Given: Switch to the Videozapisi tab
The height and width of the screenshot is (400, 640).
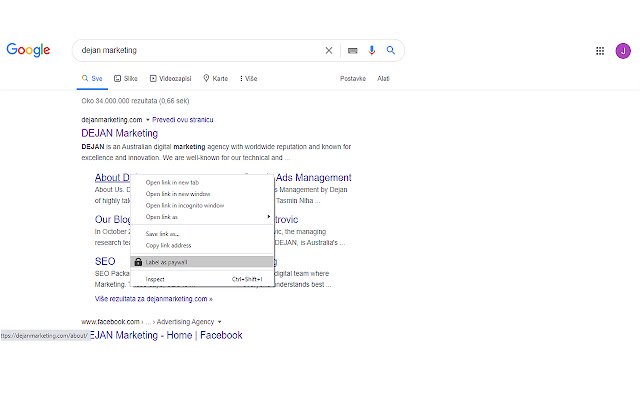Looking at the screenshot, I should 171,78.
